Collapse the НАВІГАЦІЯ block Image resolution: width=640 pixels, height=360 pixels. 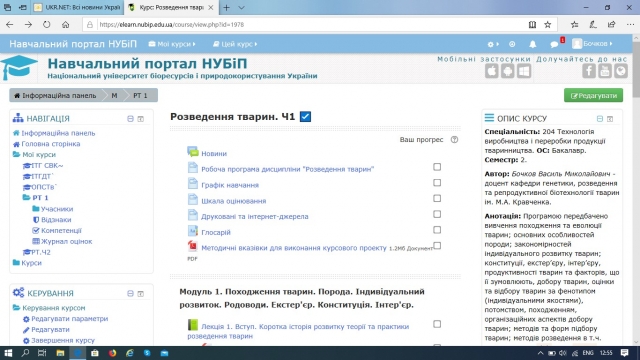click(x=130, y=119)
